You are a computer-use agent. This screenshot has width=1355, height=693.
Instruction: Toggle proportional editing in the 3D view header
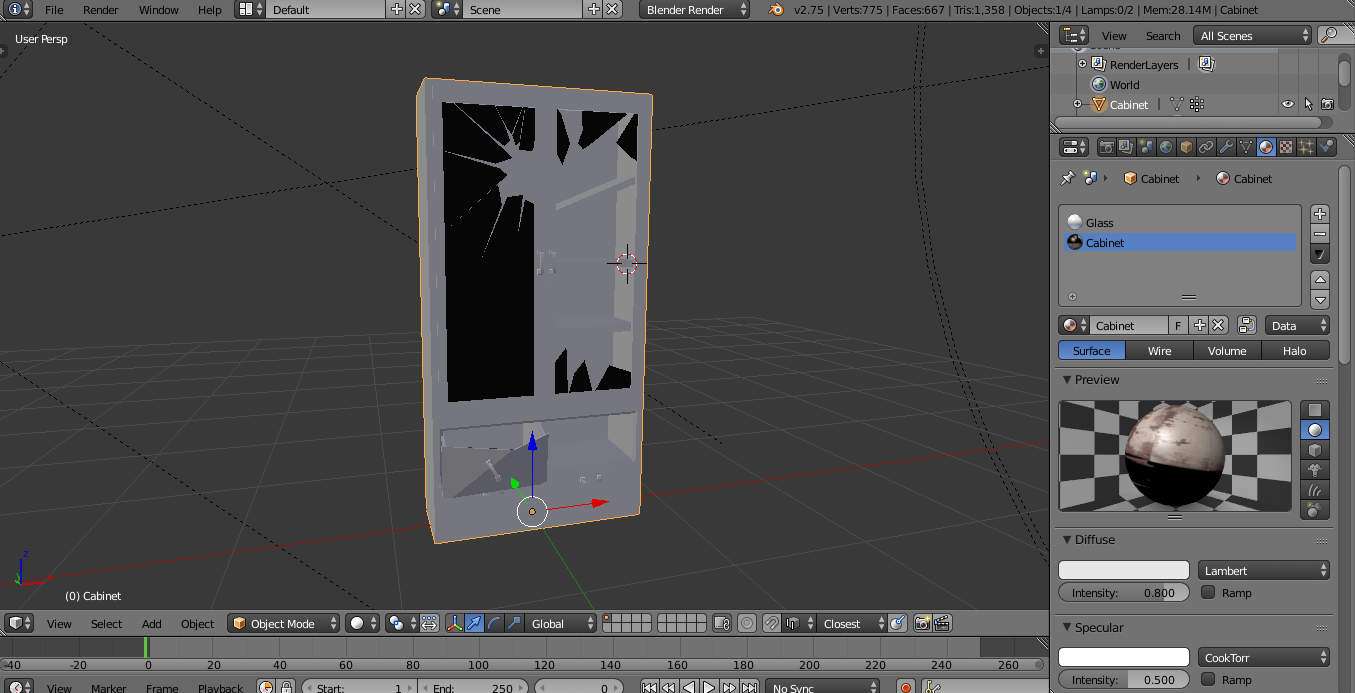[746, 623]
